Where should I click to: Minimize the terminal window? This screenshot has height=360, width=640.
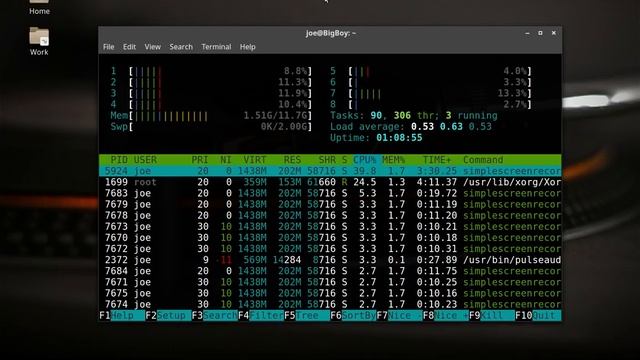pos(527,33)
